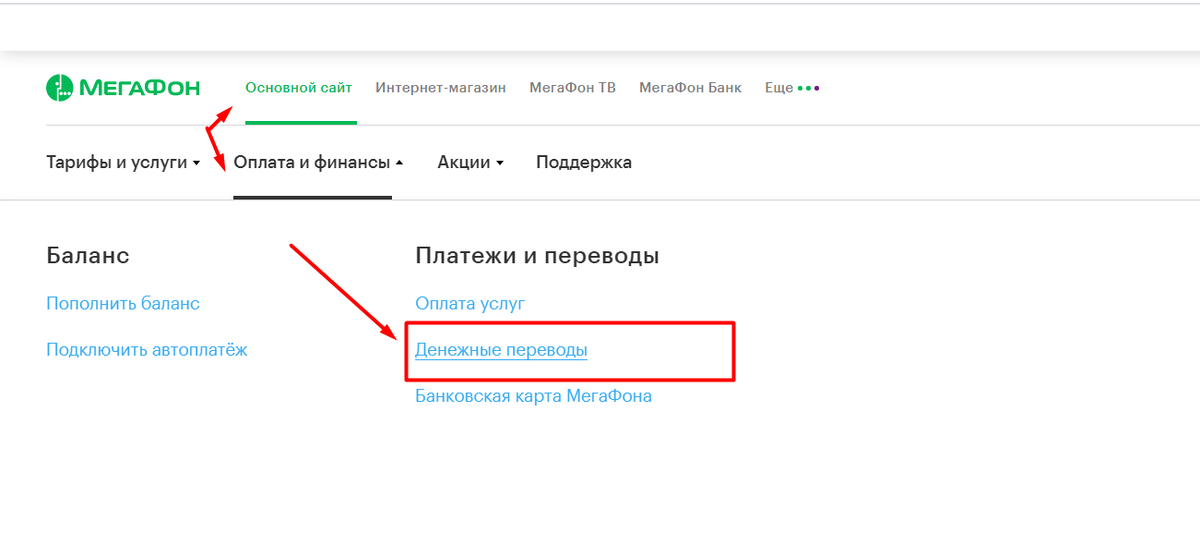Click Подключить автоплатёж link

pyautogui.click(x=147, y=350)
